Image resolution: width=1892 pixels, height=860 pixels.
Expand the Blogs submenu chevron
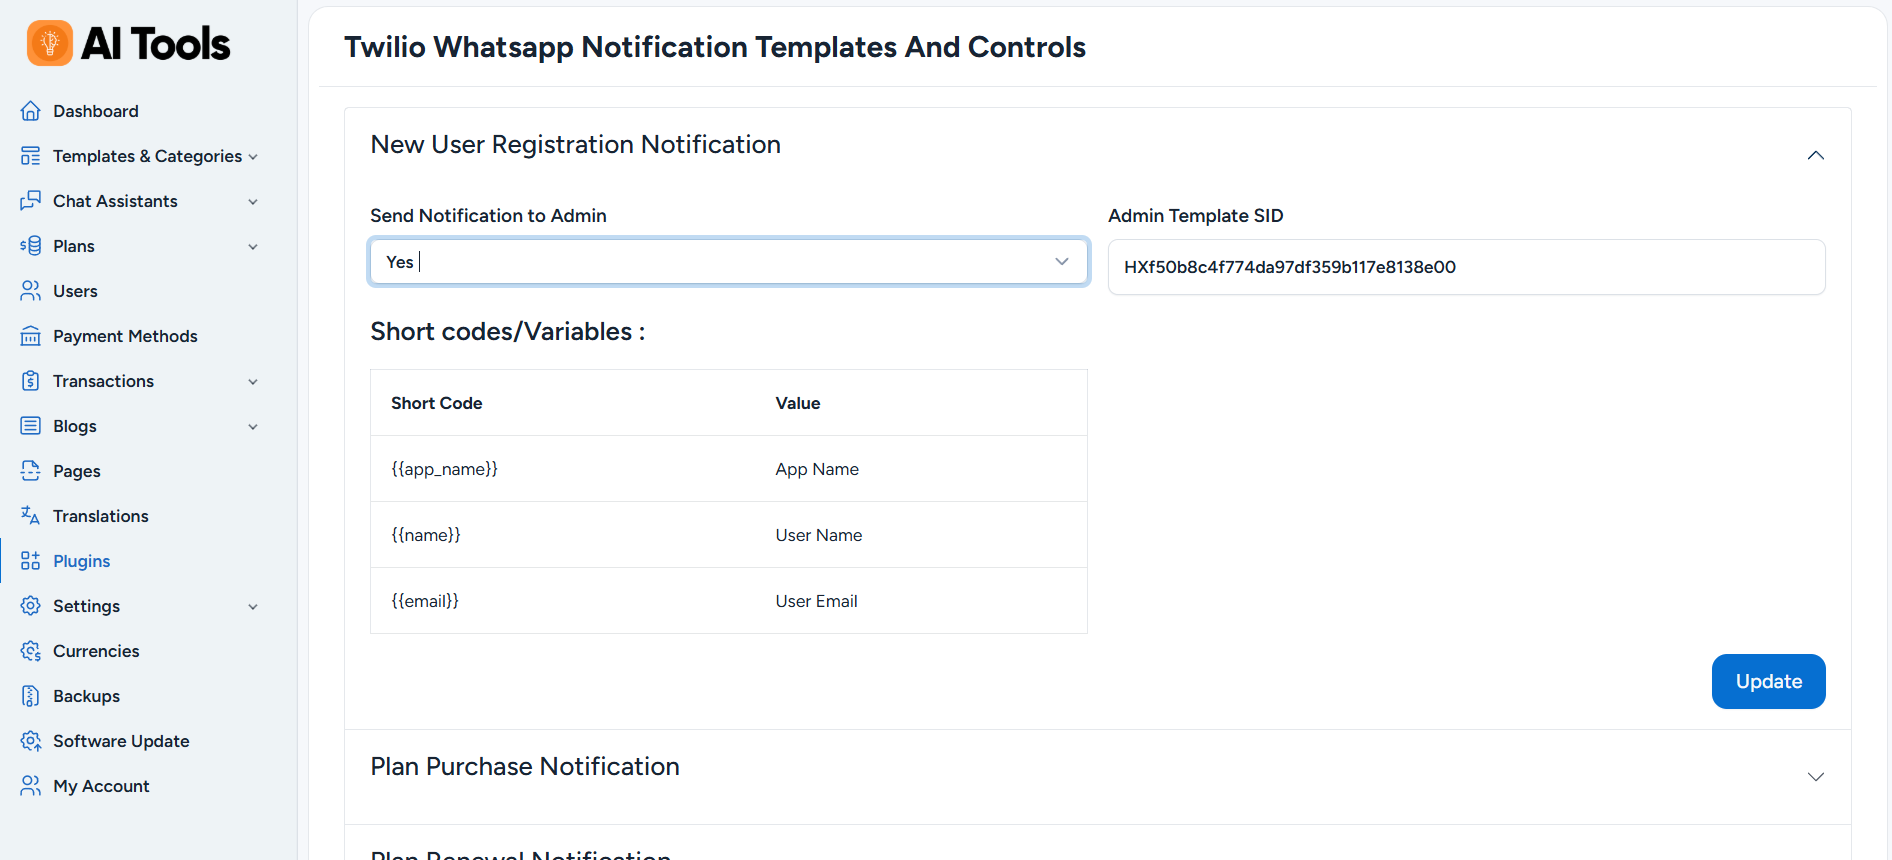tap(253, 427)
